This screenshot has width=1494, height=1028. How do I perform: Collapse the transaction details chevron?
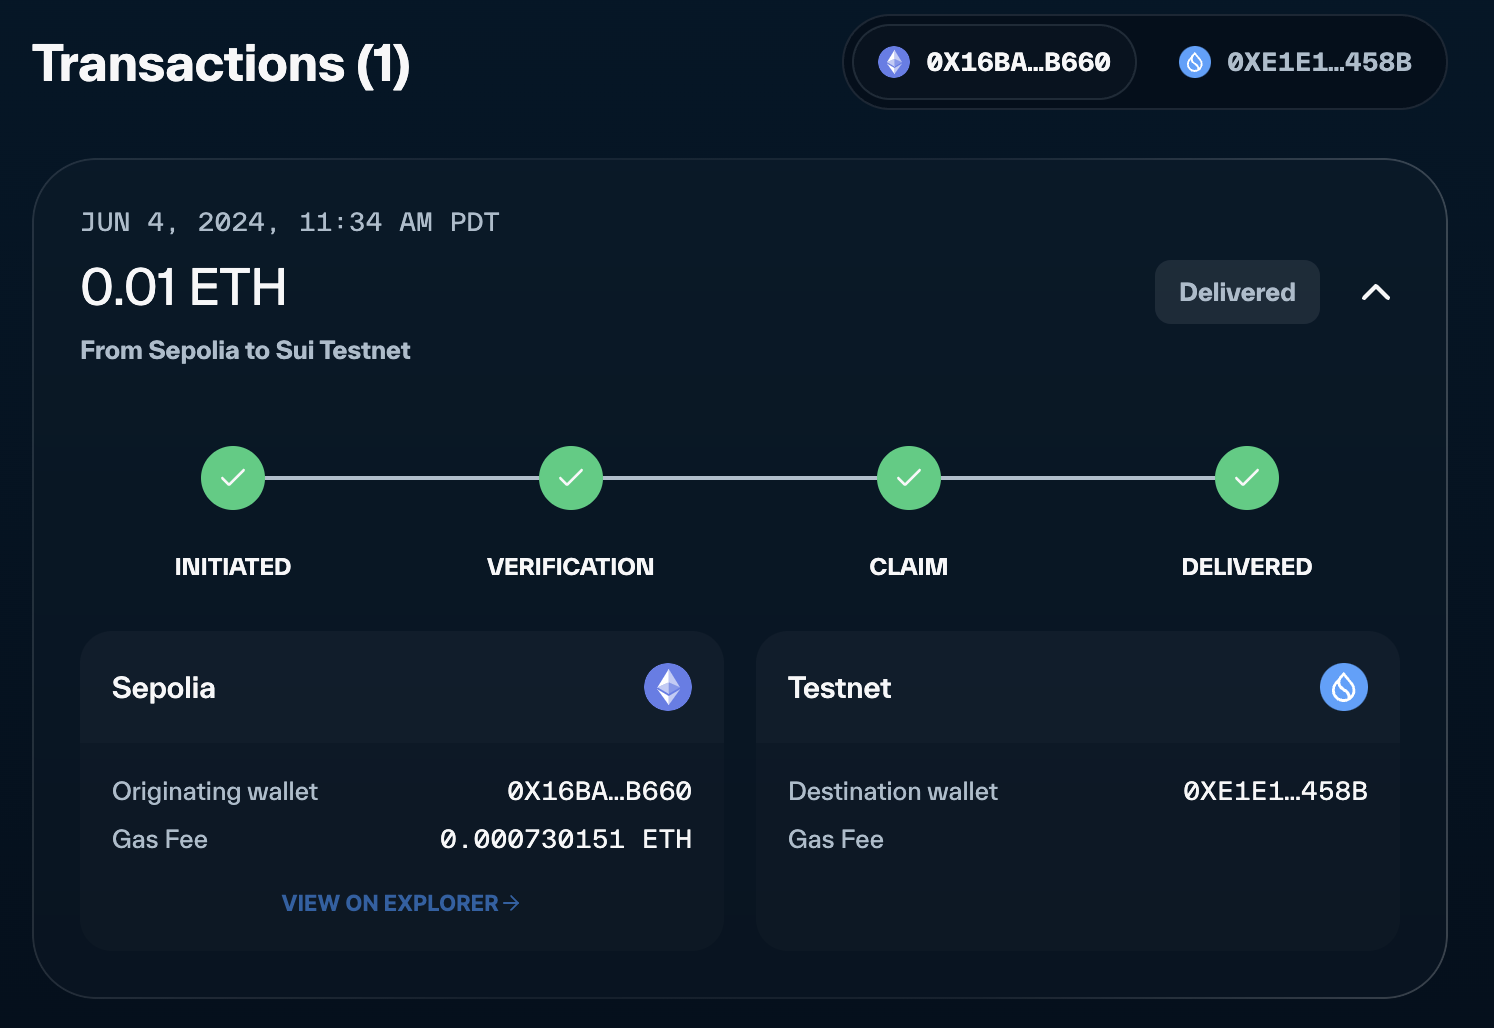coord(1376,292)
